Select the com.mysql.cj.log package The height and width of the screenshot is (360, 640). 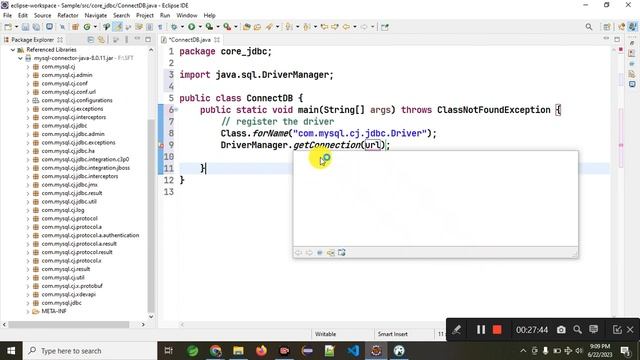coord(63,210)
